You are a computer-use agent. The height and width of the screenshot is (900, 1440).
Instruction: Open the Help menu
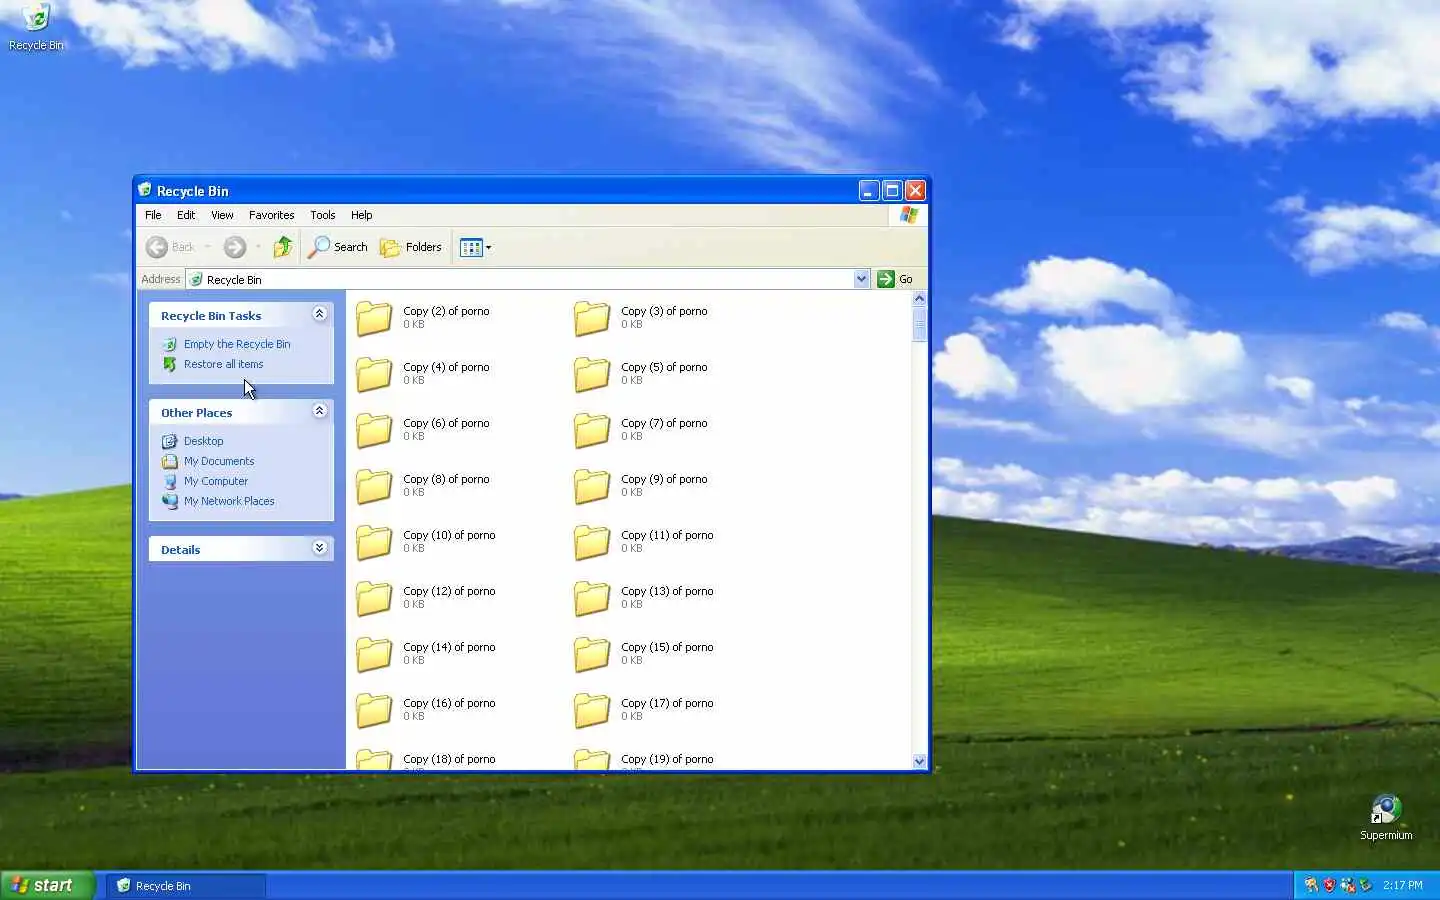point(361,215)
